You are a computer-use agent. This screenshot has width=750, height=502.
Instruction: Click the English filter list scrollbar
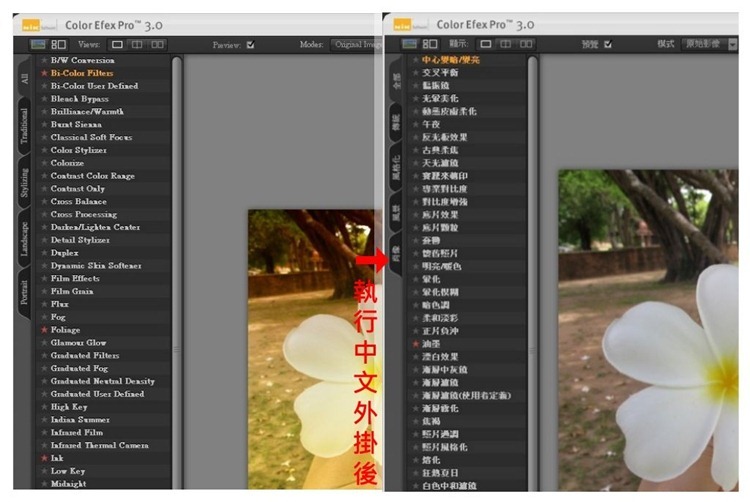click(x=177, y=273)
